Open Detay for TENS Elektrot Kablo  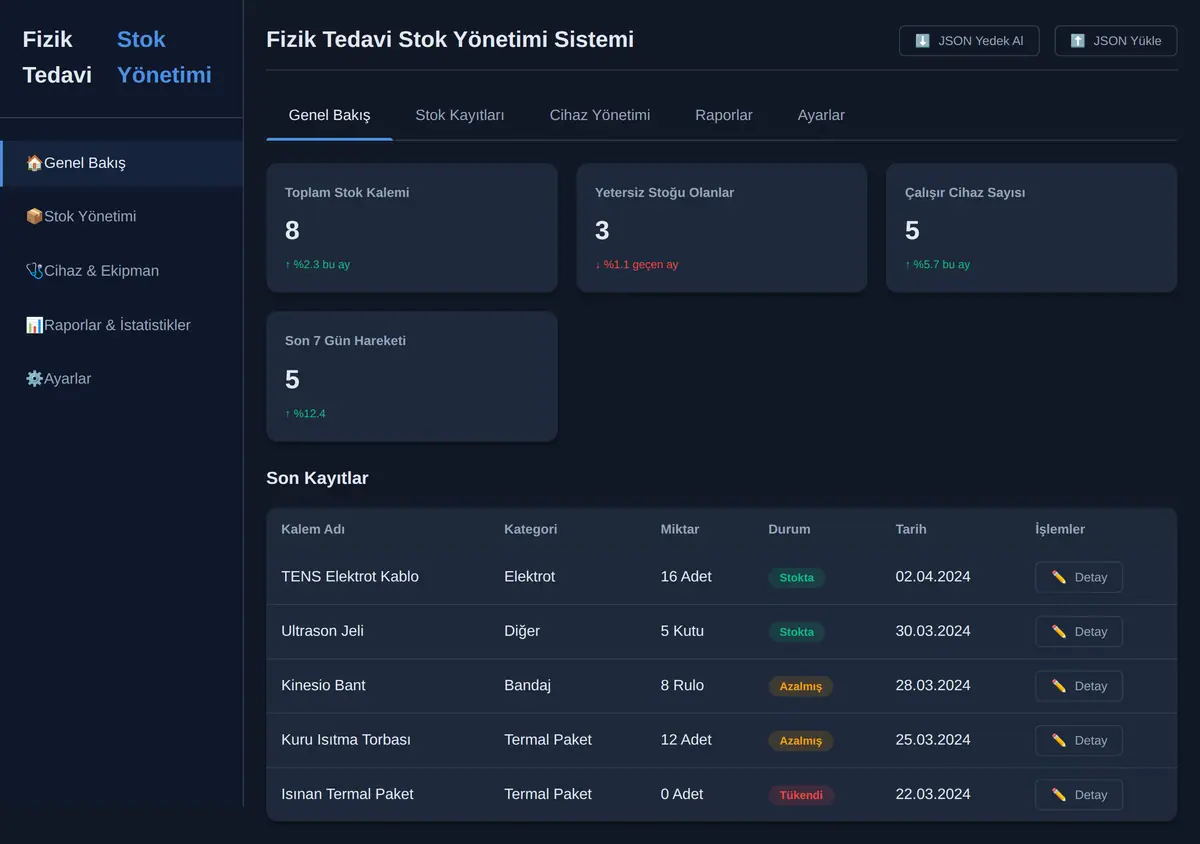tap(1079, 577)
